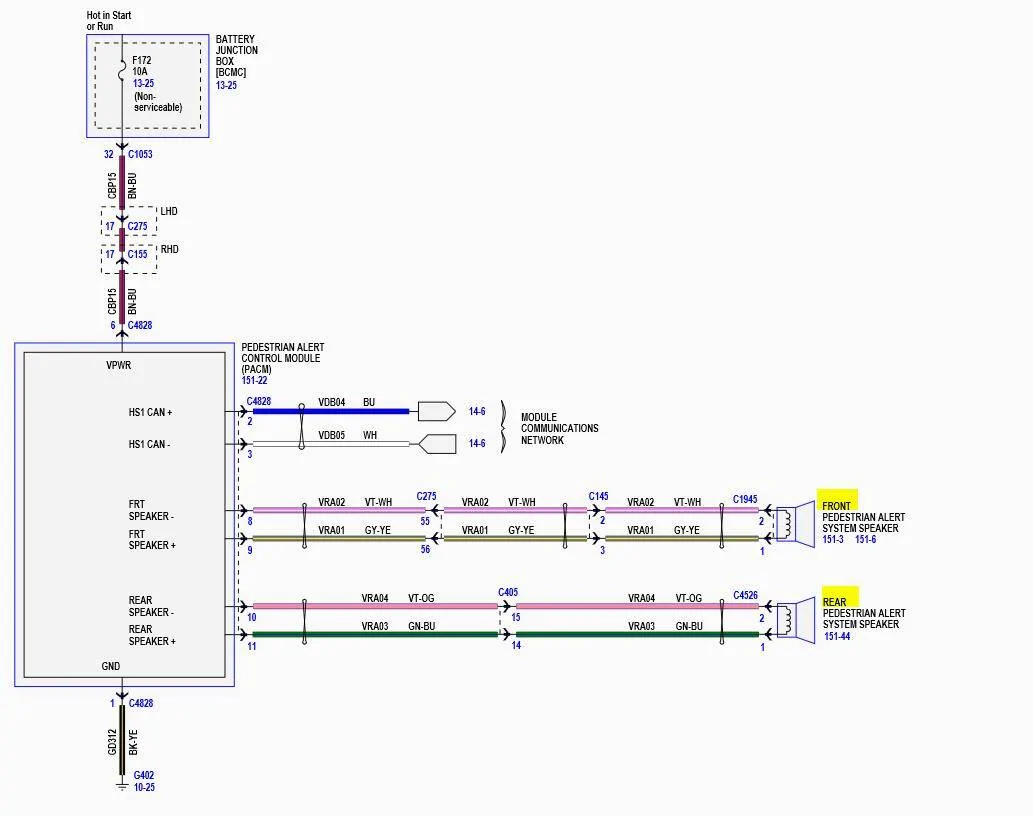The image size is (1033, 816).
Task: Click the F172 10A fuse symbol
Action: click(122, 71)
